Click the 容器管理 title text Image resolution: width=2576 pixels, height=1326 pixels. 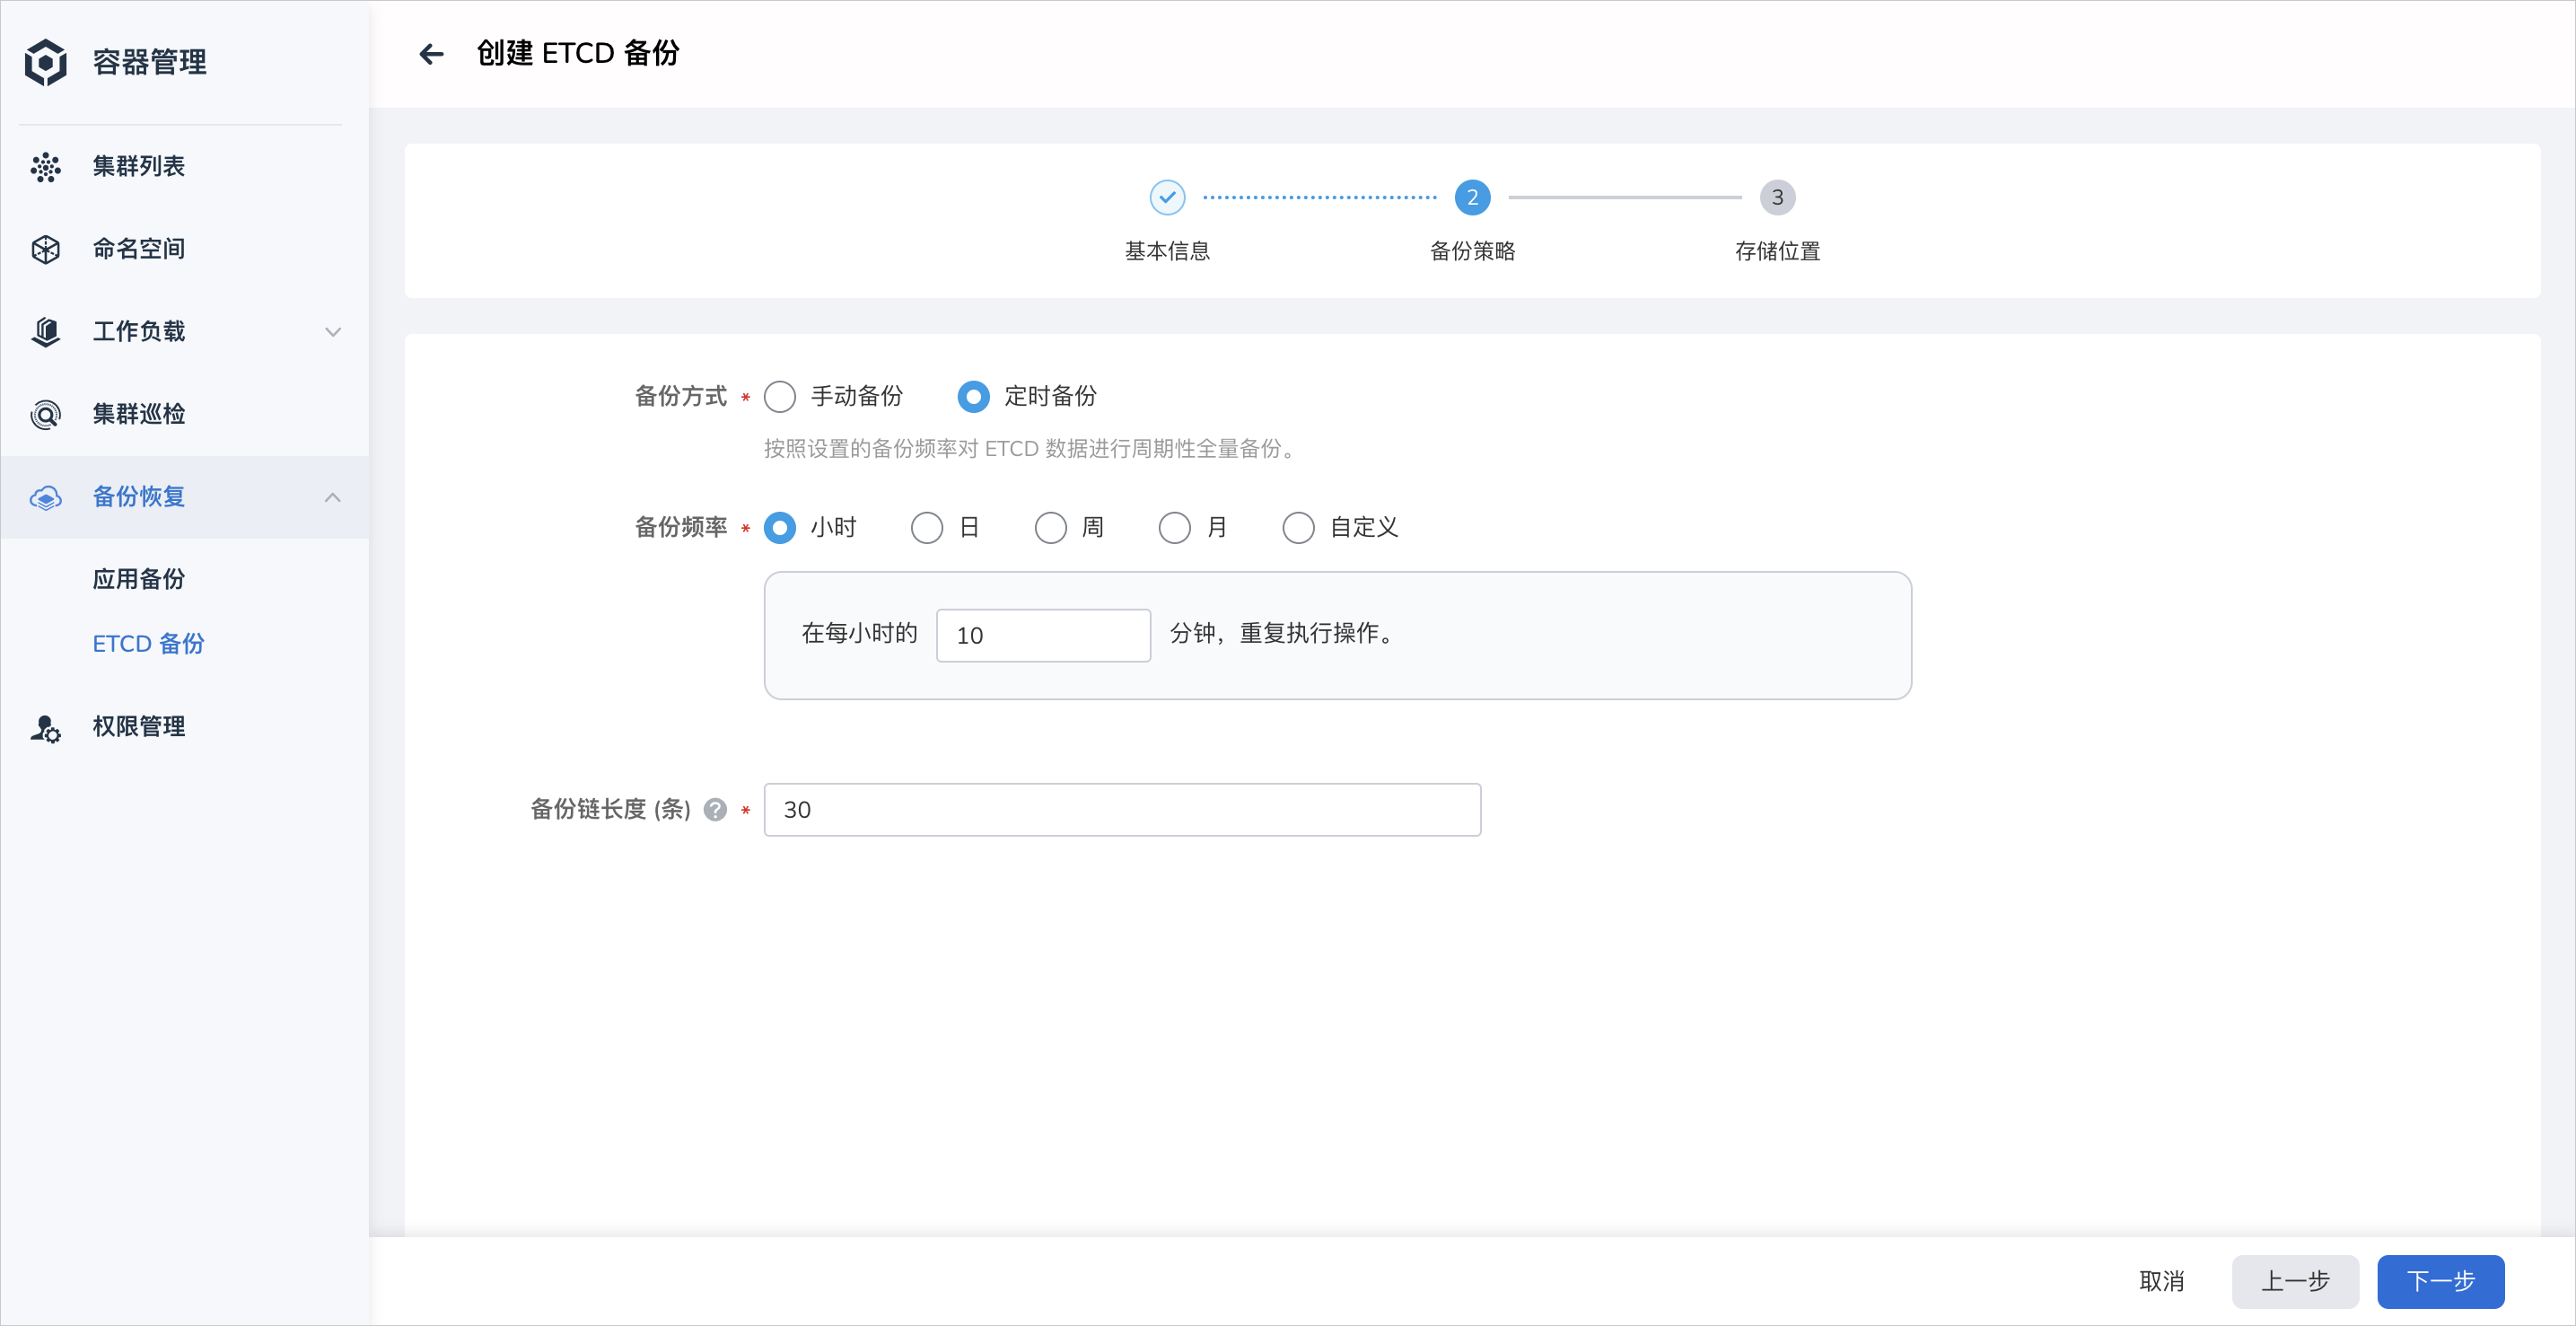click(x=150, y=62)
